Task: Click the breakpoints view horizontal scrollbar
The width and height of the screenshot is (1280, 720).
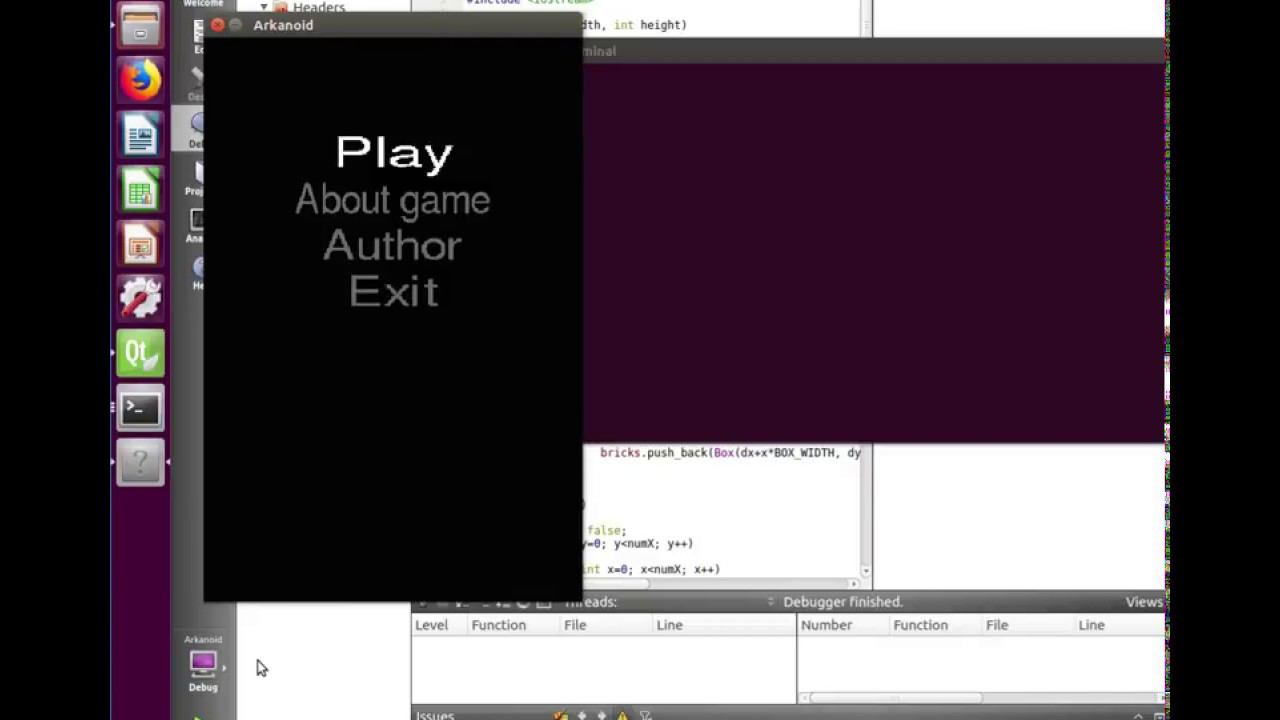Action: point(895,698)
